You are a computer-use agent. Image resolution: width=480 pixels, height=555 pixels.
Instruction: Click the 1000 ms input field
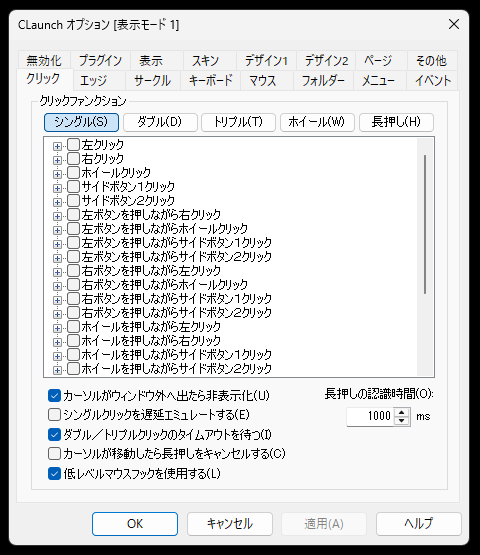[370, 417]
